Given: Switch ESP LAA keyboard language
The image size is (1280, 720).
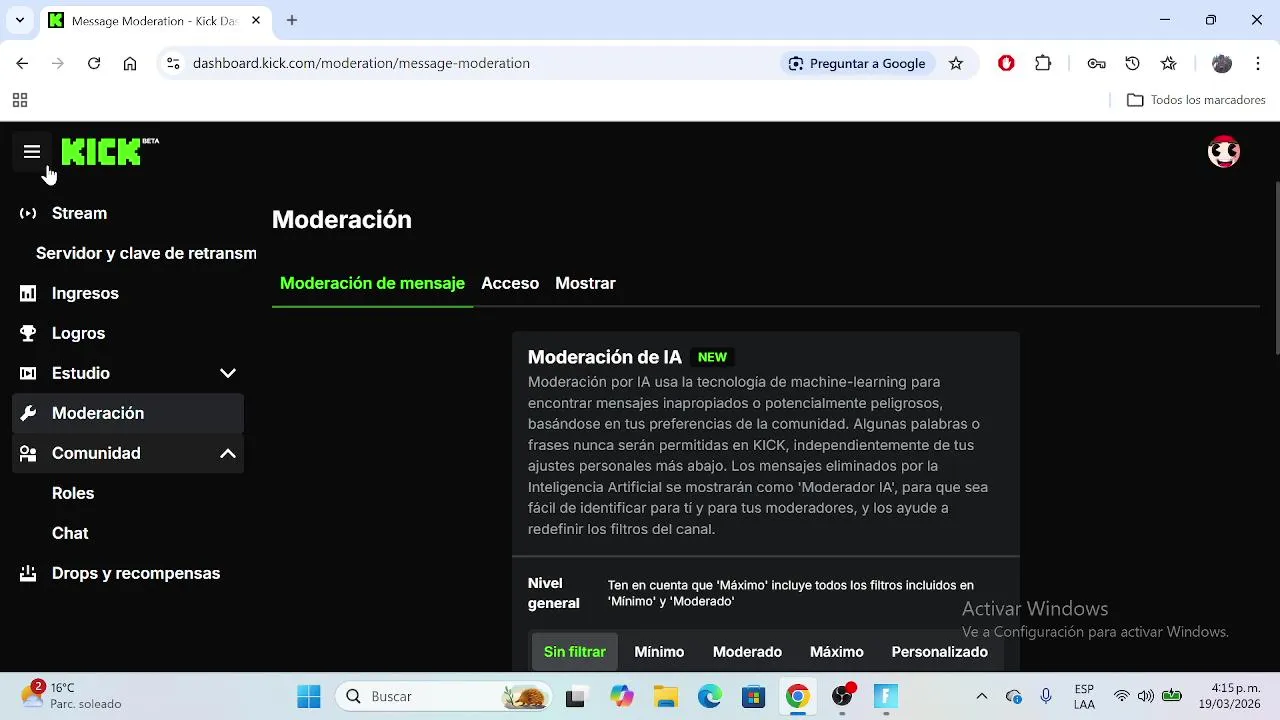Looking at the screenshot, I should click(x=1084, y=696).
